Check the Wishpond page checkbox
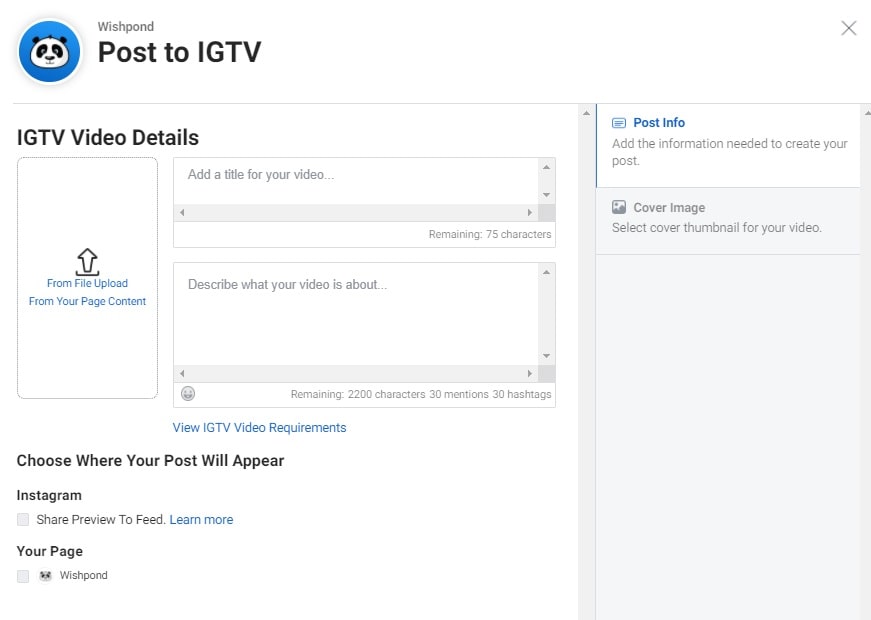This screenshot has width=871, height=620. click(23, 576)
